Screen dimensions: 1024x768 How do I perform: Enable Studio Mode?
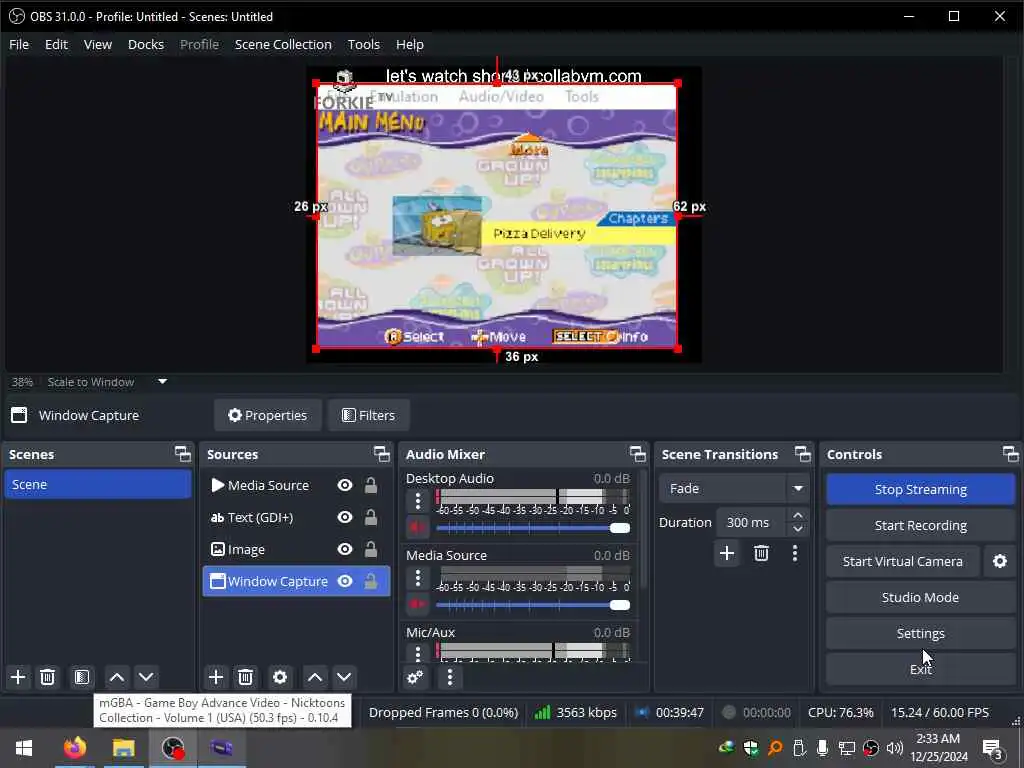click(921, 597)
